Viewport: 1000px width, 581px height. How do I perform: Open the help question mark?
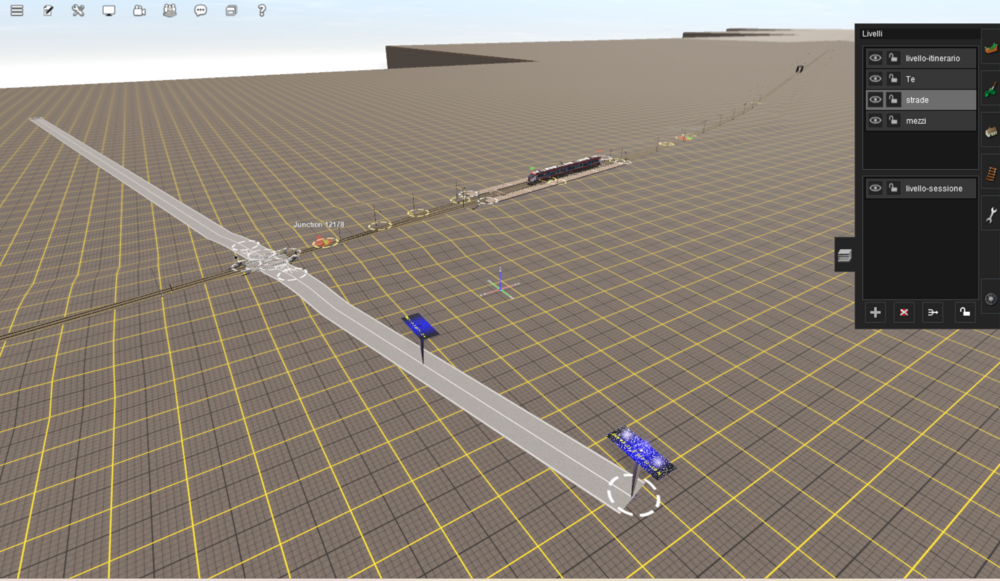pyautogui.click(x=261, y=11)
